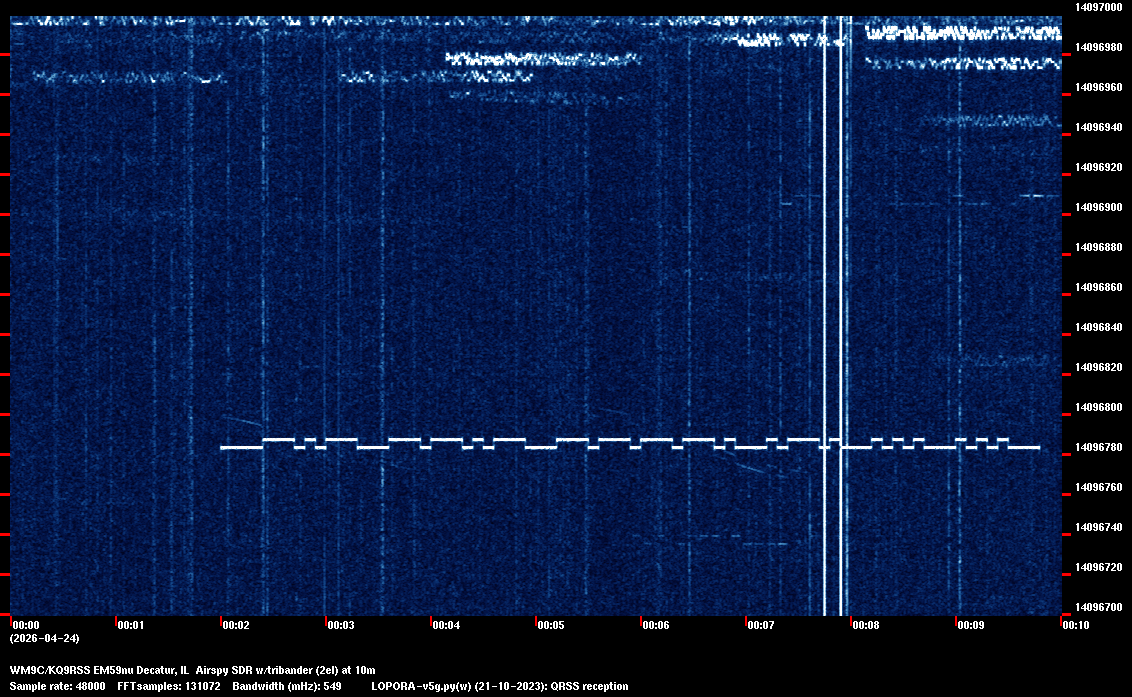Click the 14096960 frequency scale label
1132x697 pixels.
click(1097, 87)
